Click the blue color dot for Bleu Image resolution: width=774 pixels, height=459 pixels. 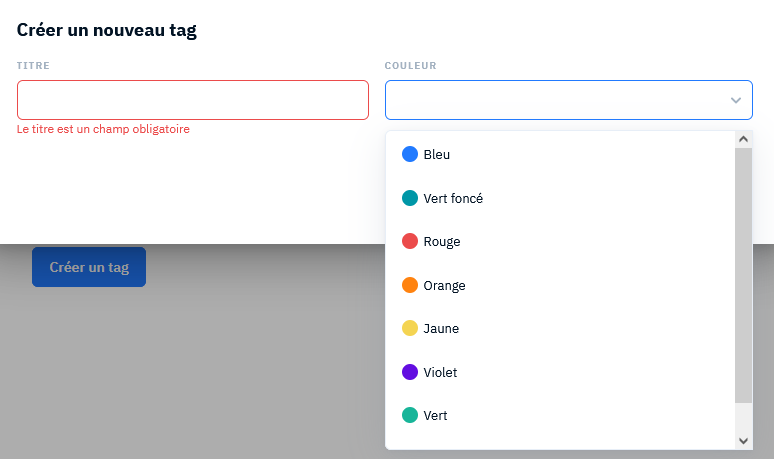pos(410,154)
